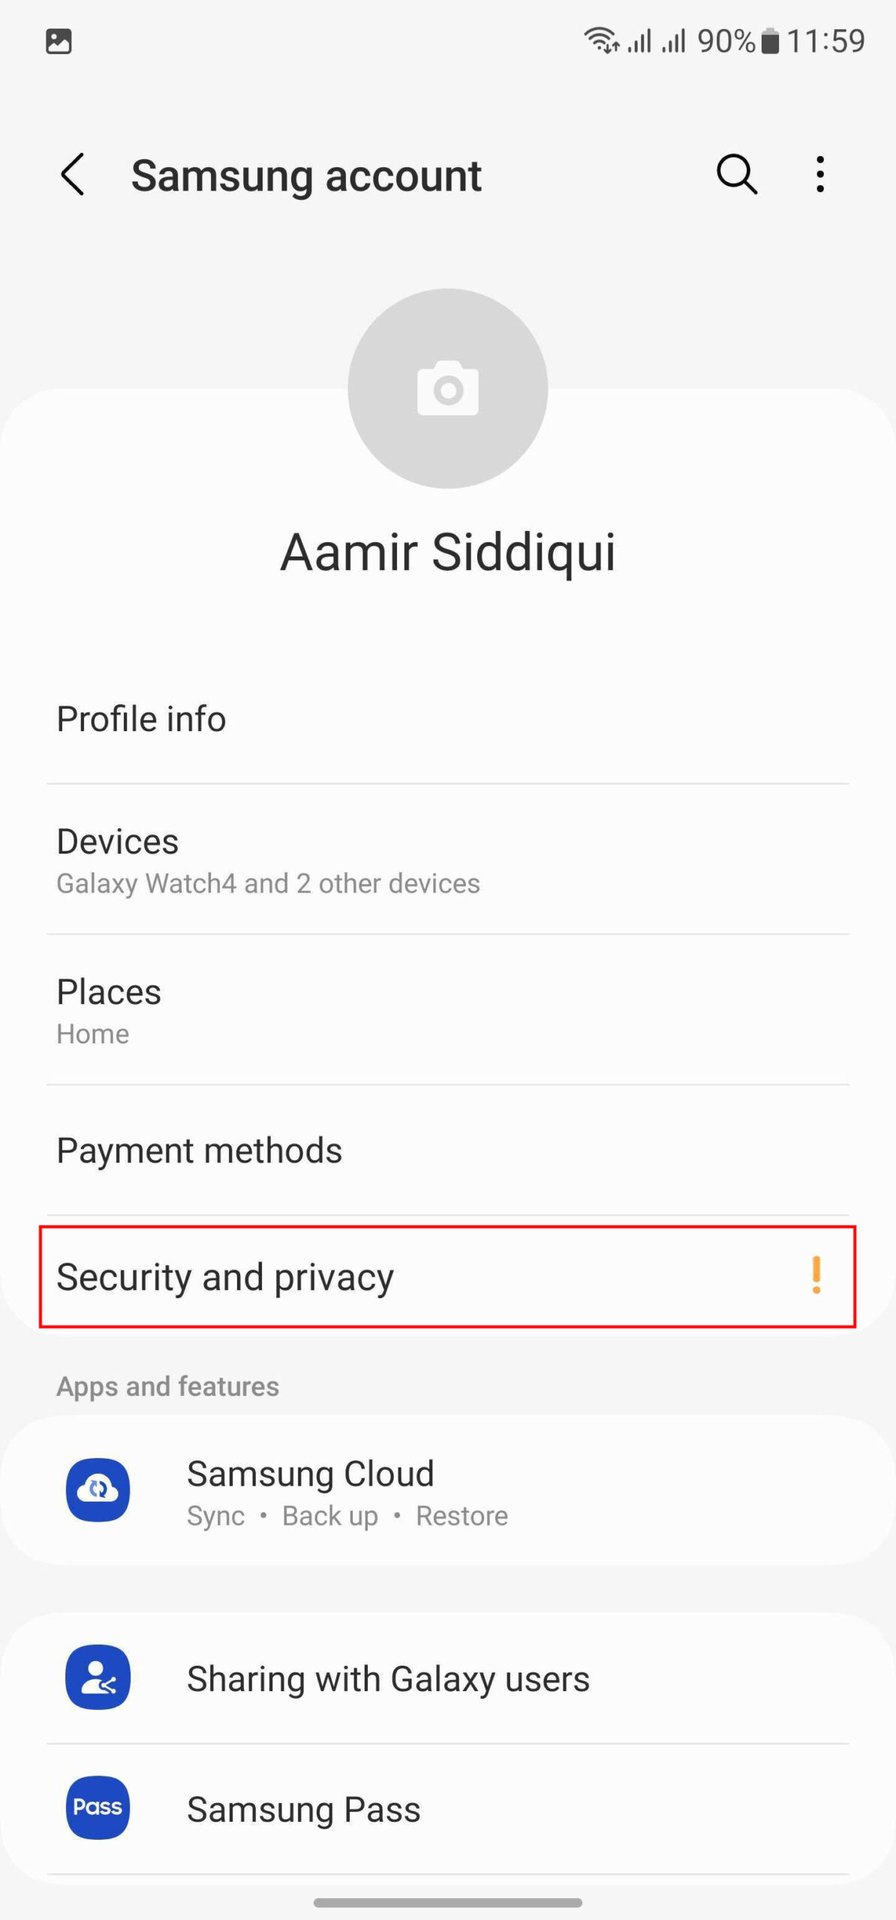The image size is (896, 1920).
Task: Open Security and privacy
Action: point(225,1277)
